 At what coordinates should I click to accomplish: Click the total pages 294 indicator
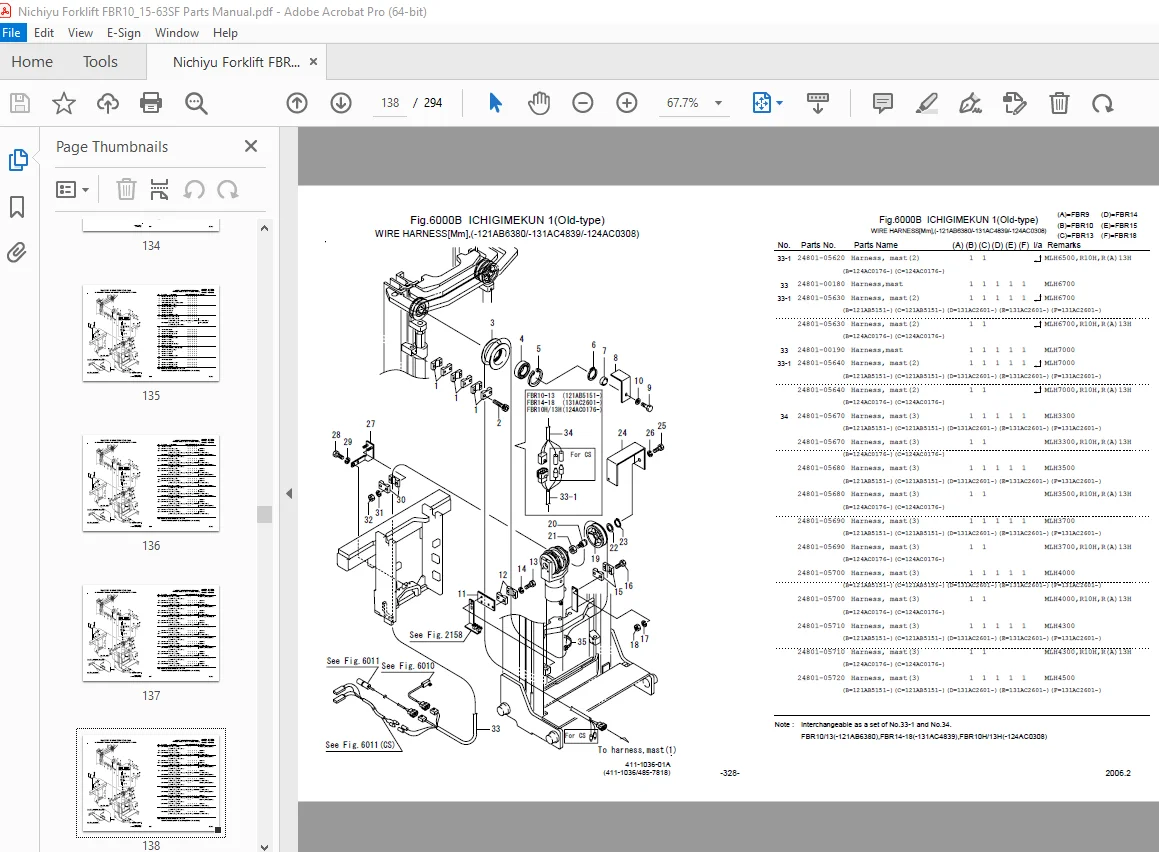tap(433, 103)
